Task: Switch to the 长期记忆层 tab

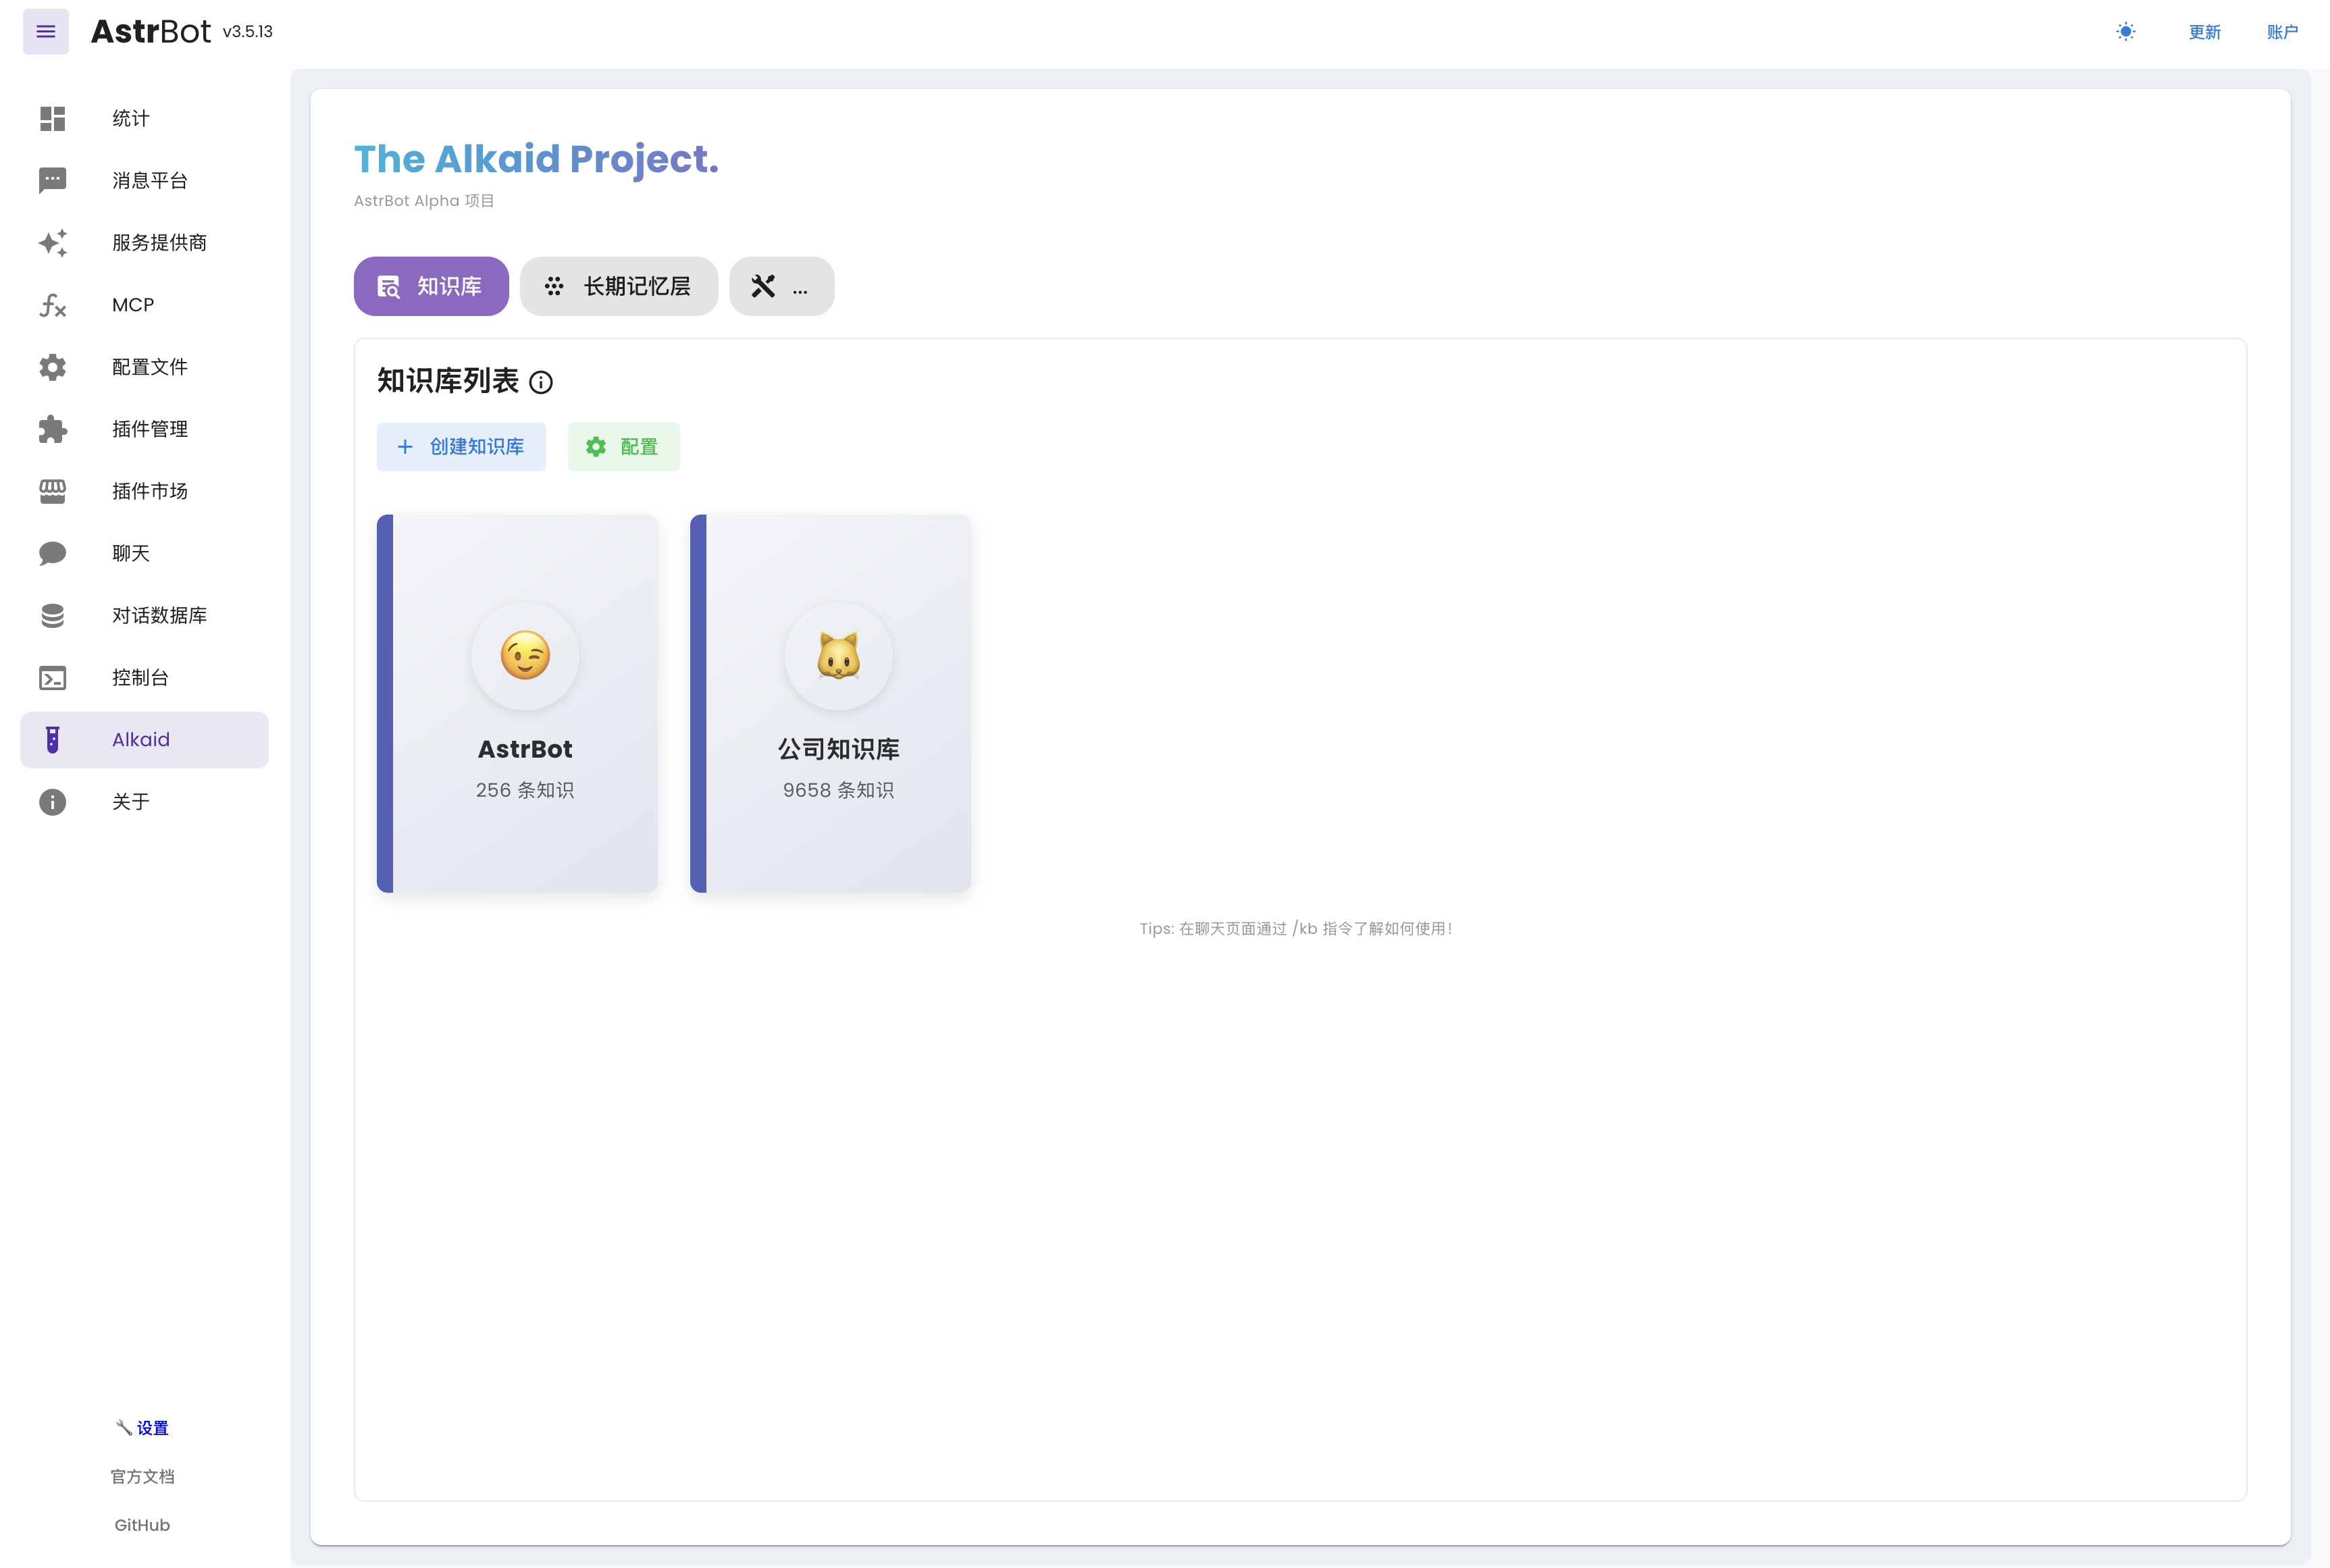Action: [619, 286]
